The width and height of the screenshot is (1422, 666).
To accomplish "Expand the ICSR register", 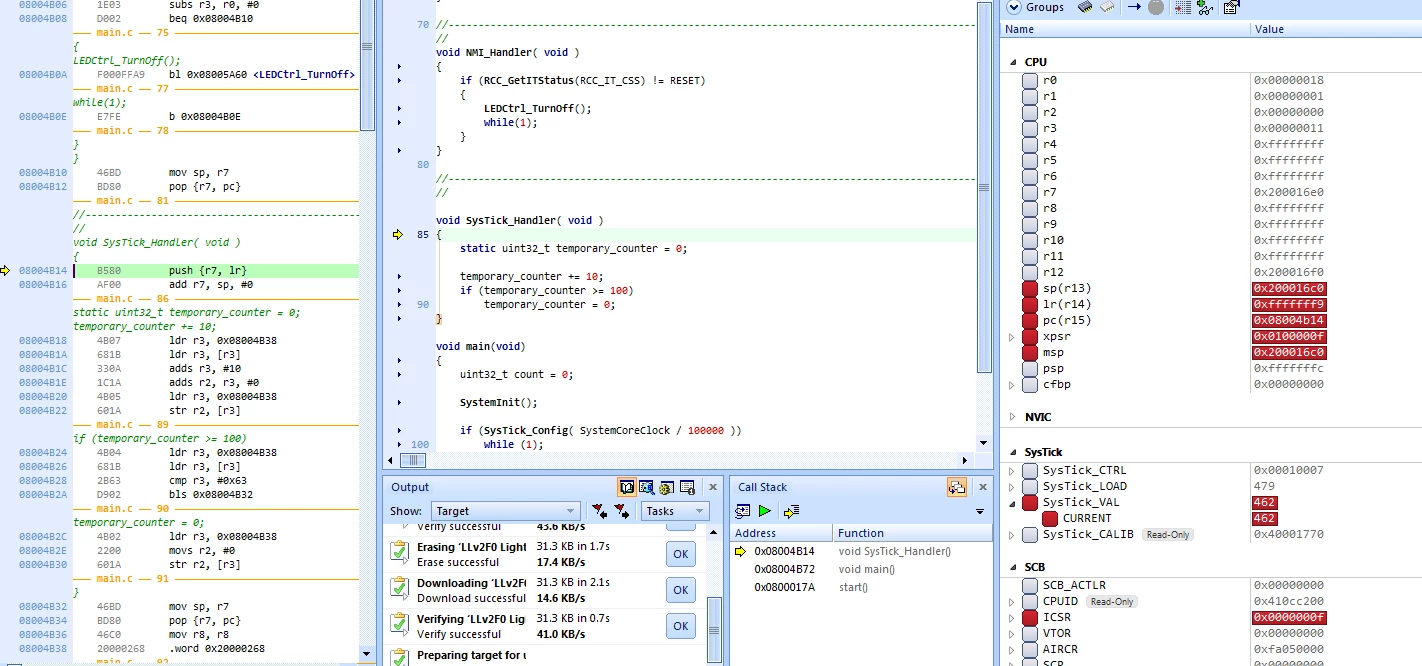I will [x=1011, y=618].
